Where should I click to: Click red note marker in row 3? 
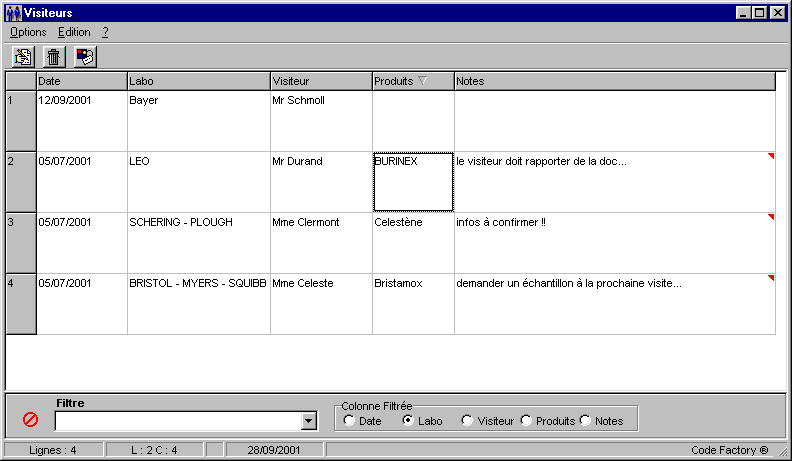coord(771,217)
